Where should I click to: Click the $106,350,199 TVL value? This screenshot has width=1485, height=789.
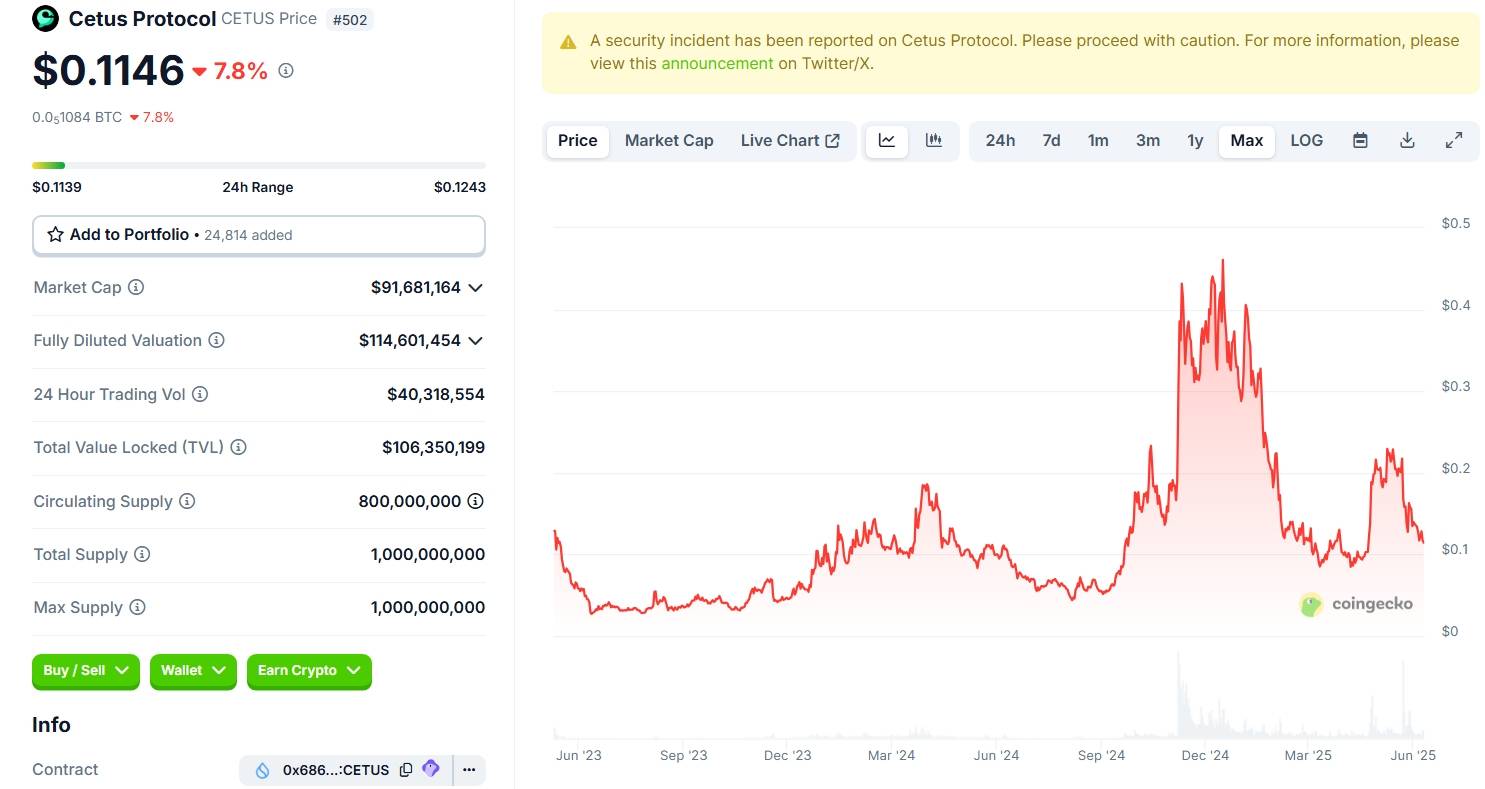tap(433, 447)
